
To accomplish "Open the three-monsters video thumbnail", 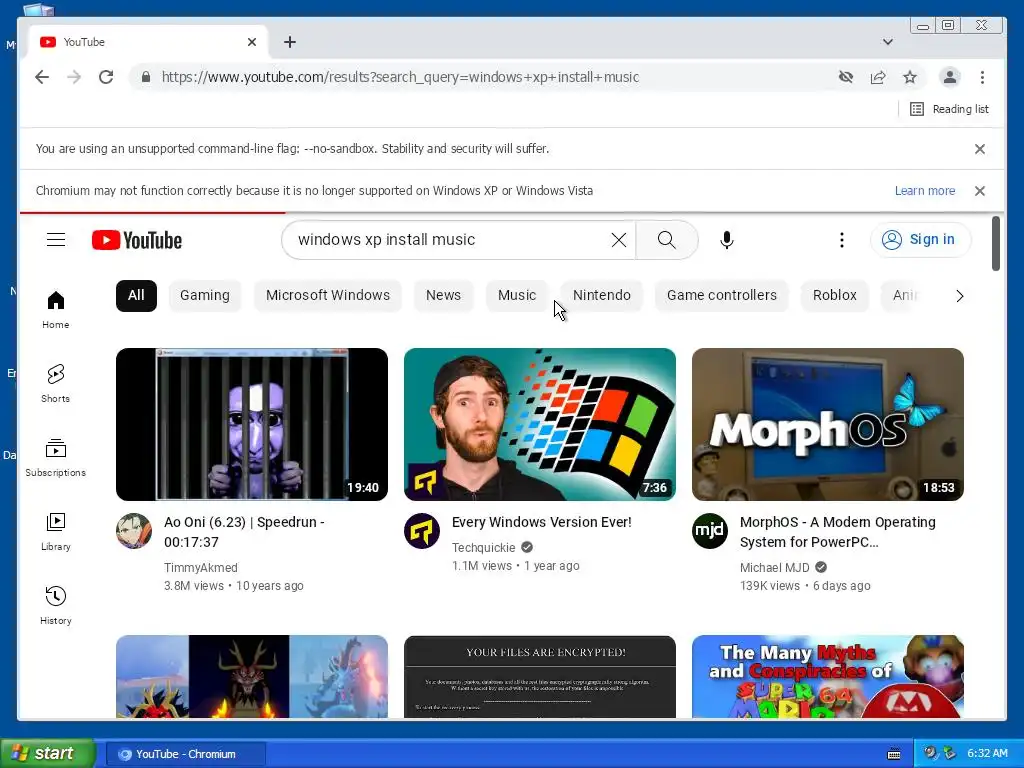I will 251,677.
